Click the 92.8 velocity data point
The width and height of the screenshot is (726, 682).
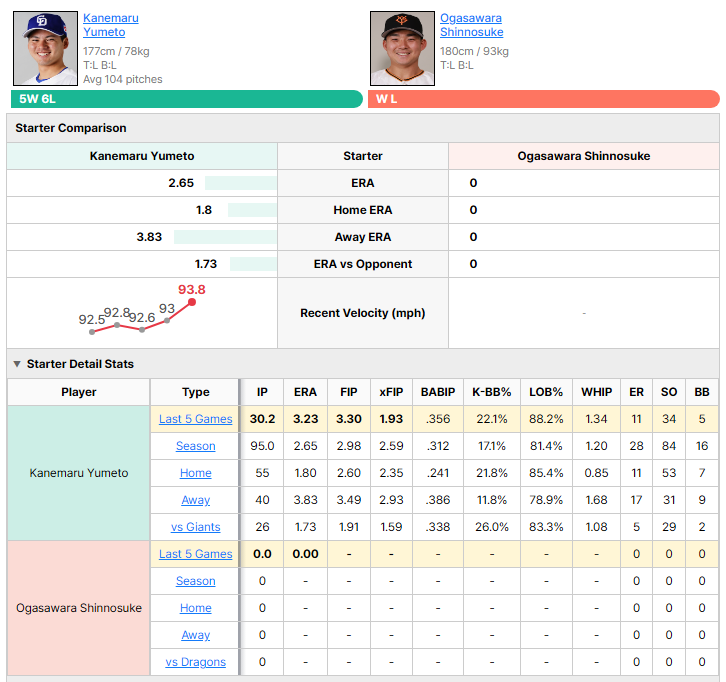tap(117, 325)
